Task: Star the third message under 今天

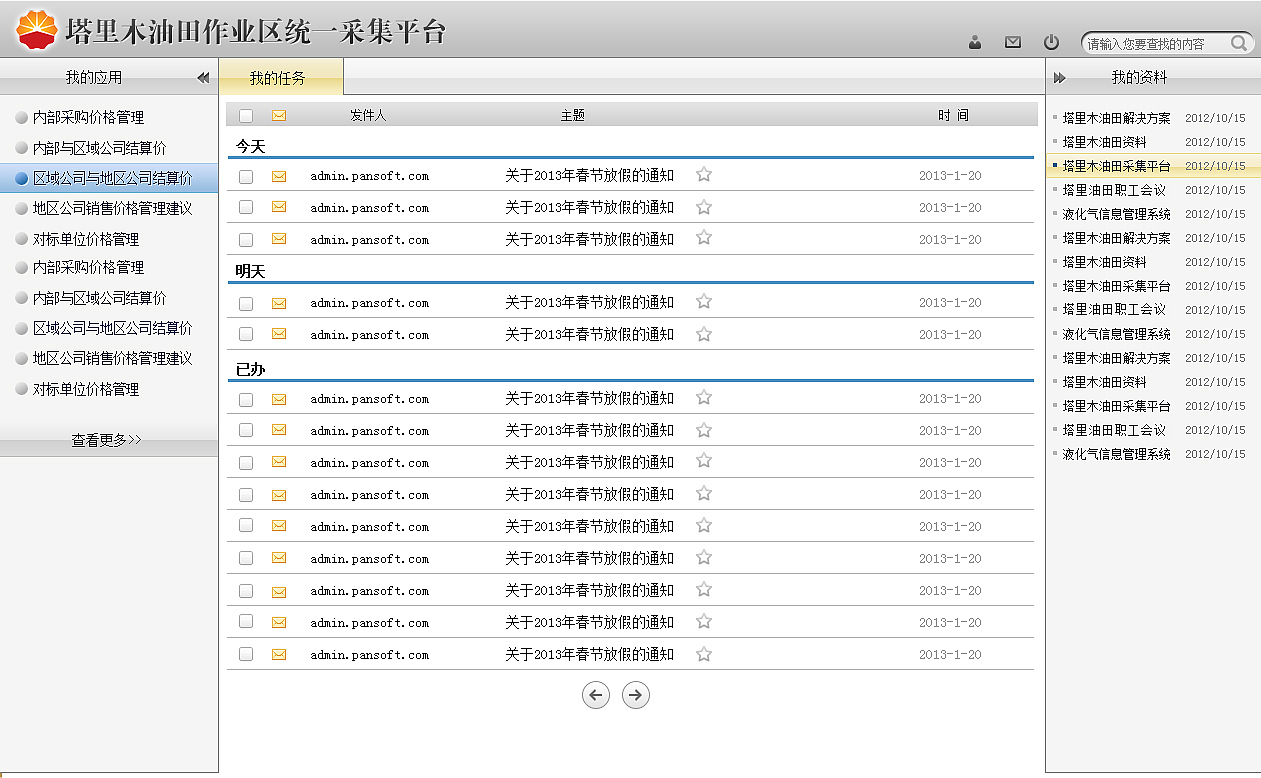Action: (704, 238)
